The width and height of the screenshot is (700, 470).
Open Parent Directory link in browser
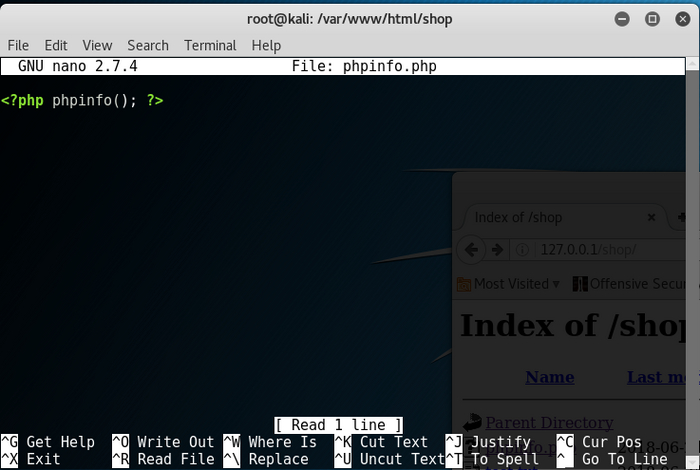click(x=549, y=422)
